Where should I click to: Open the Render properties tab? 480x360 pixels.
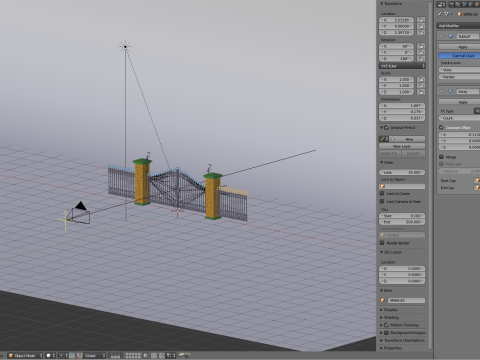(x=452, y=4)
